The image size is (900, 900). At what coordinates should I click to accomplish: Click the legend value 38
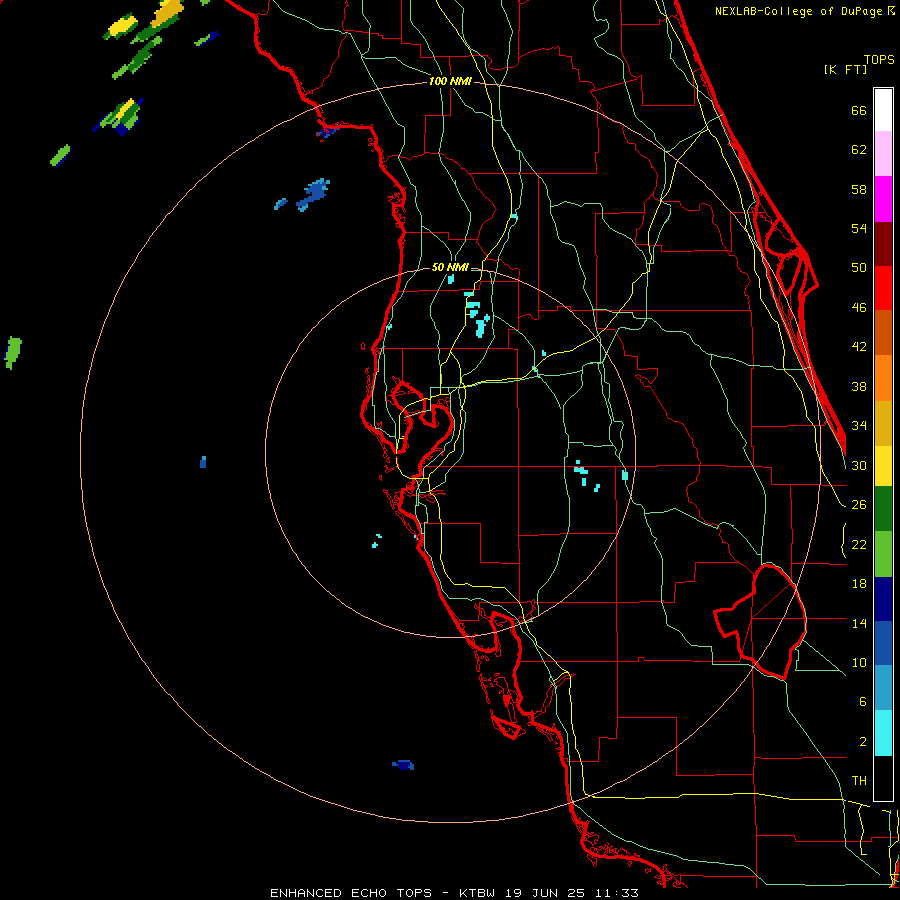(859, 386)
